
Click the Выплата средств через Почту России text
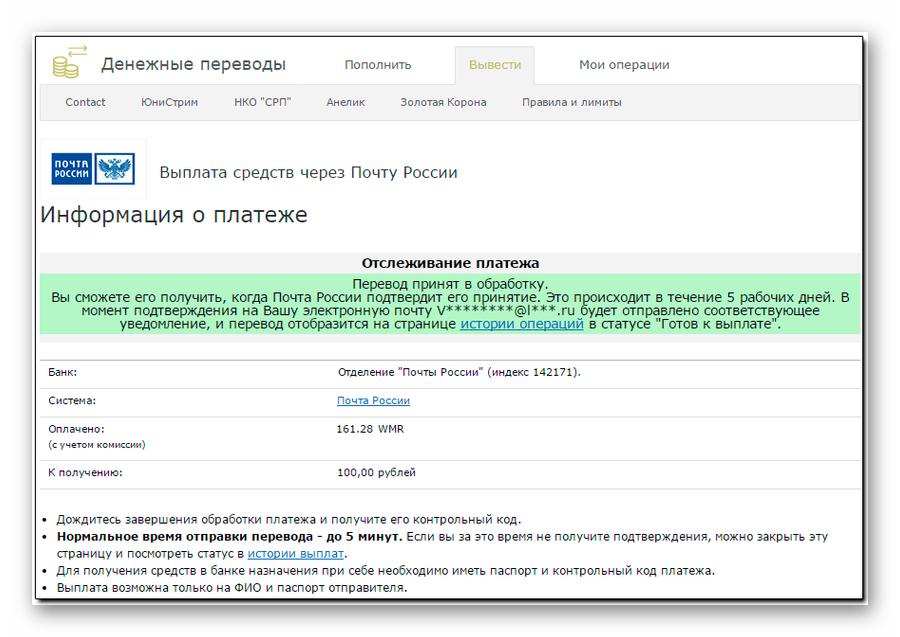pos(308,173)
